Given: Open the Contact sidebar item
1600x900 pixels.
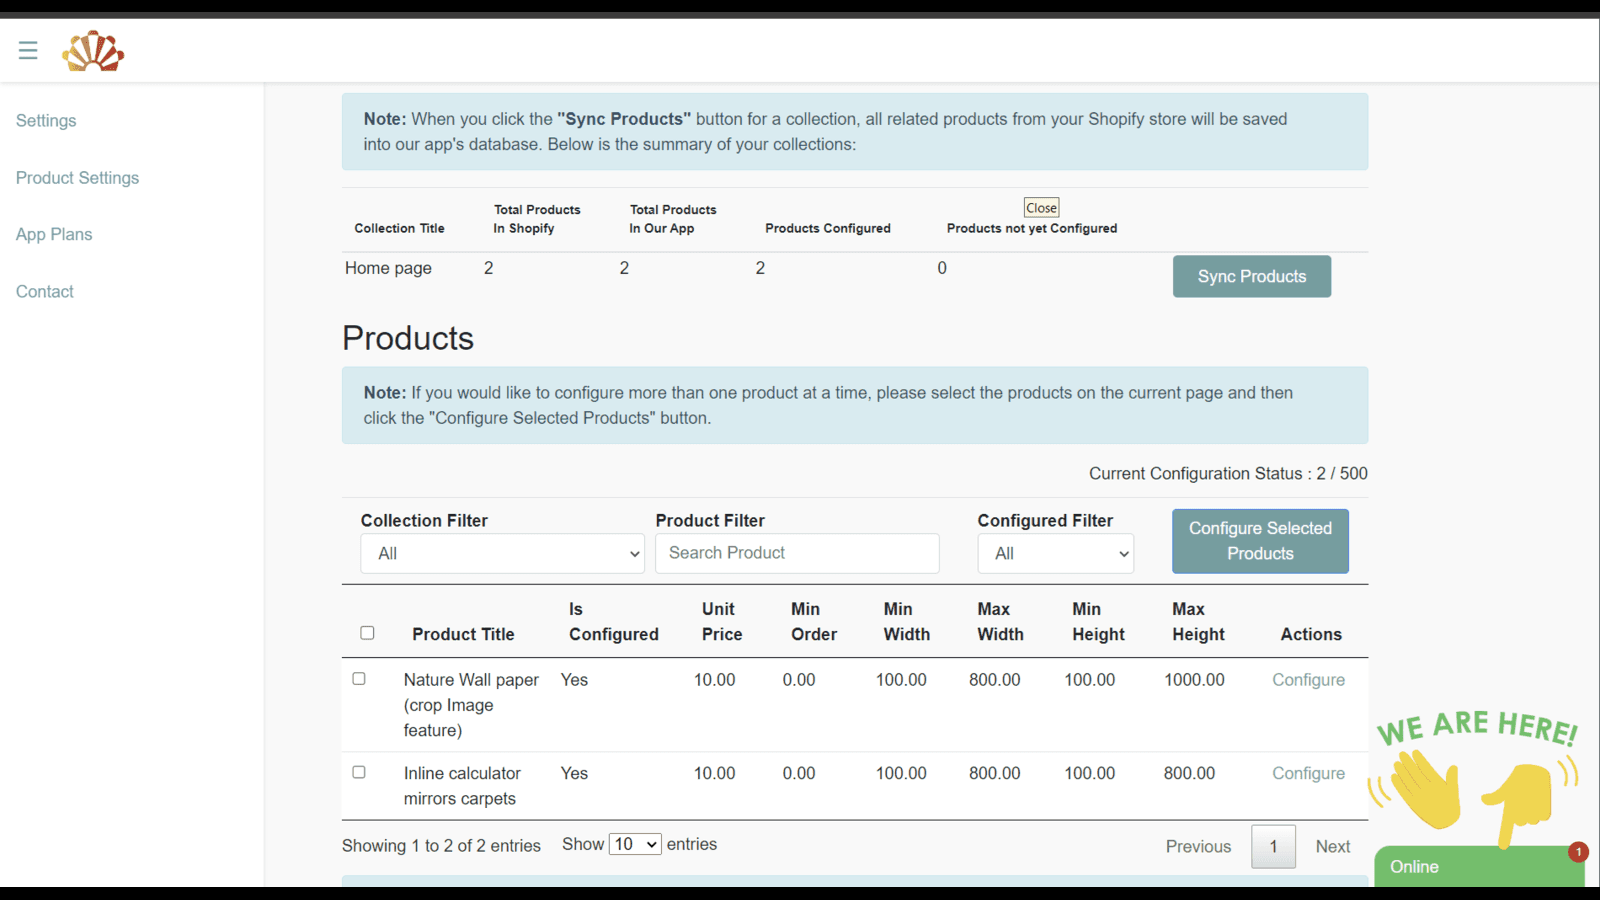Looking at the screenshot, I should tap(45, 292).
